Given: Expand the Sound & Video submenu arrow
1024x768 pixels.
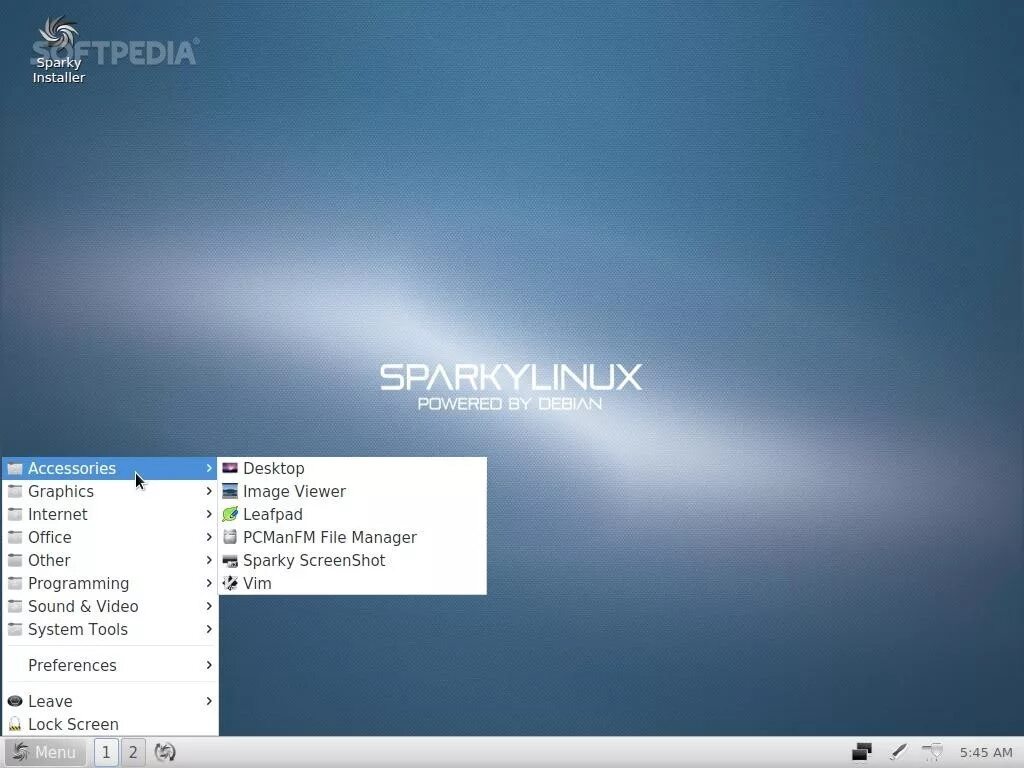Looking at the screenshot, I should click(209, 606).
